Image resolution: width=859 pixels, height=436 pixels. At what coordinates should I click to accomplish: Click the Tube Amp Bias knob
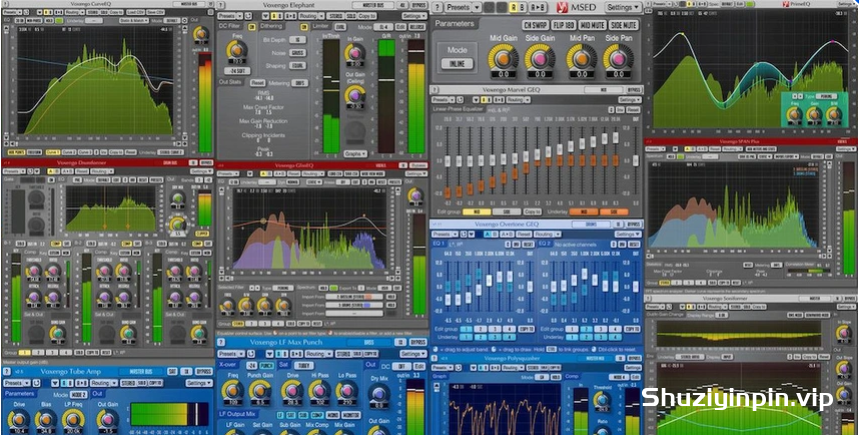click(45, 420)
